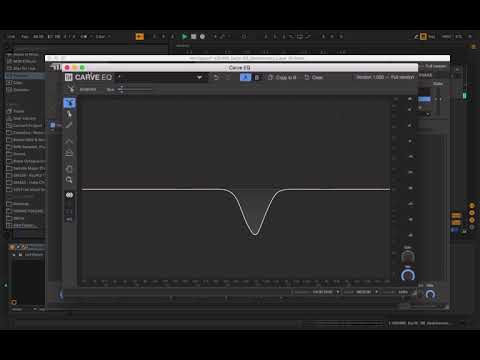Screen dimensions: 480x360
Task: Activate the magnifier zoom tool
Action: 69,180
